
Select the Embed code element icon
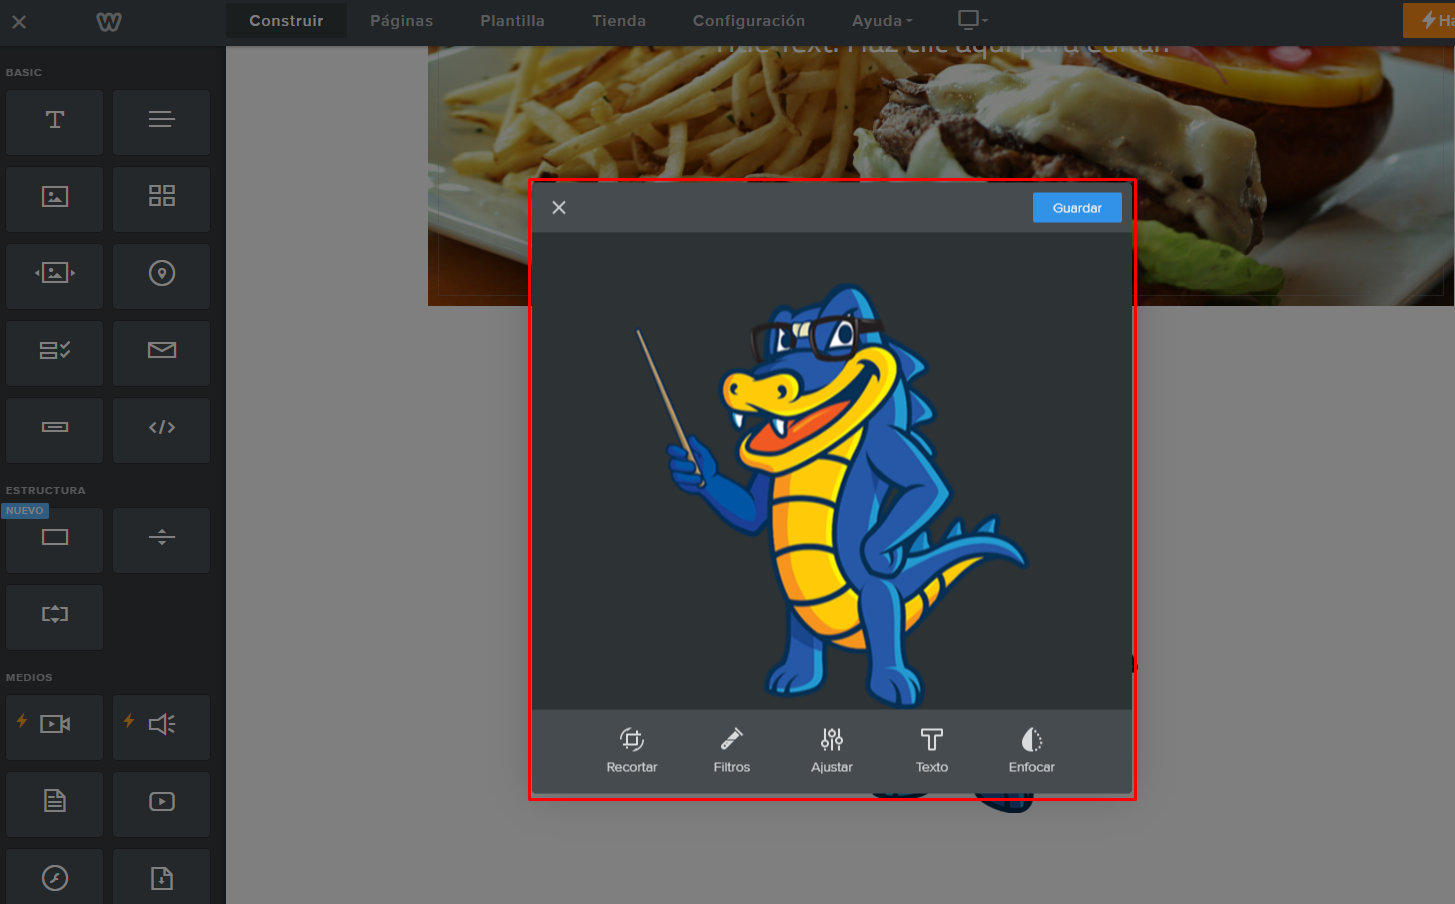click(162, 430)
